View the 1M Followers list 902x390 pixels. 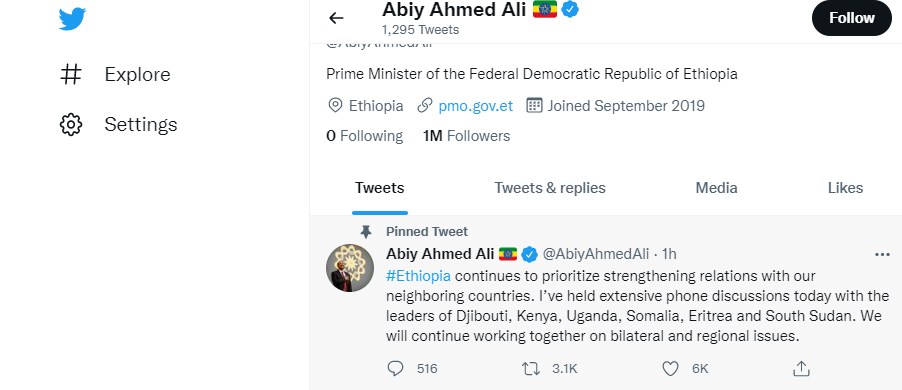pos(466,136)
